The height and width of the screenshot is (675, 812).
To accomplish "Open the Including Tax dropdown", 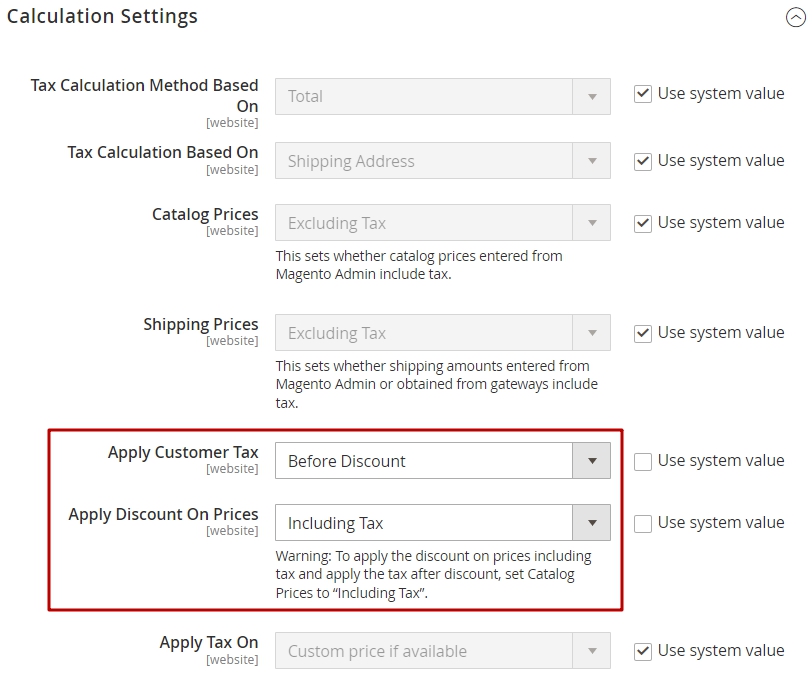I will tap(443, 523).
